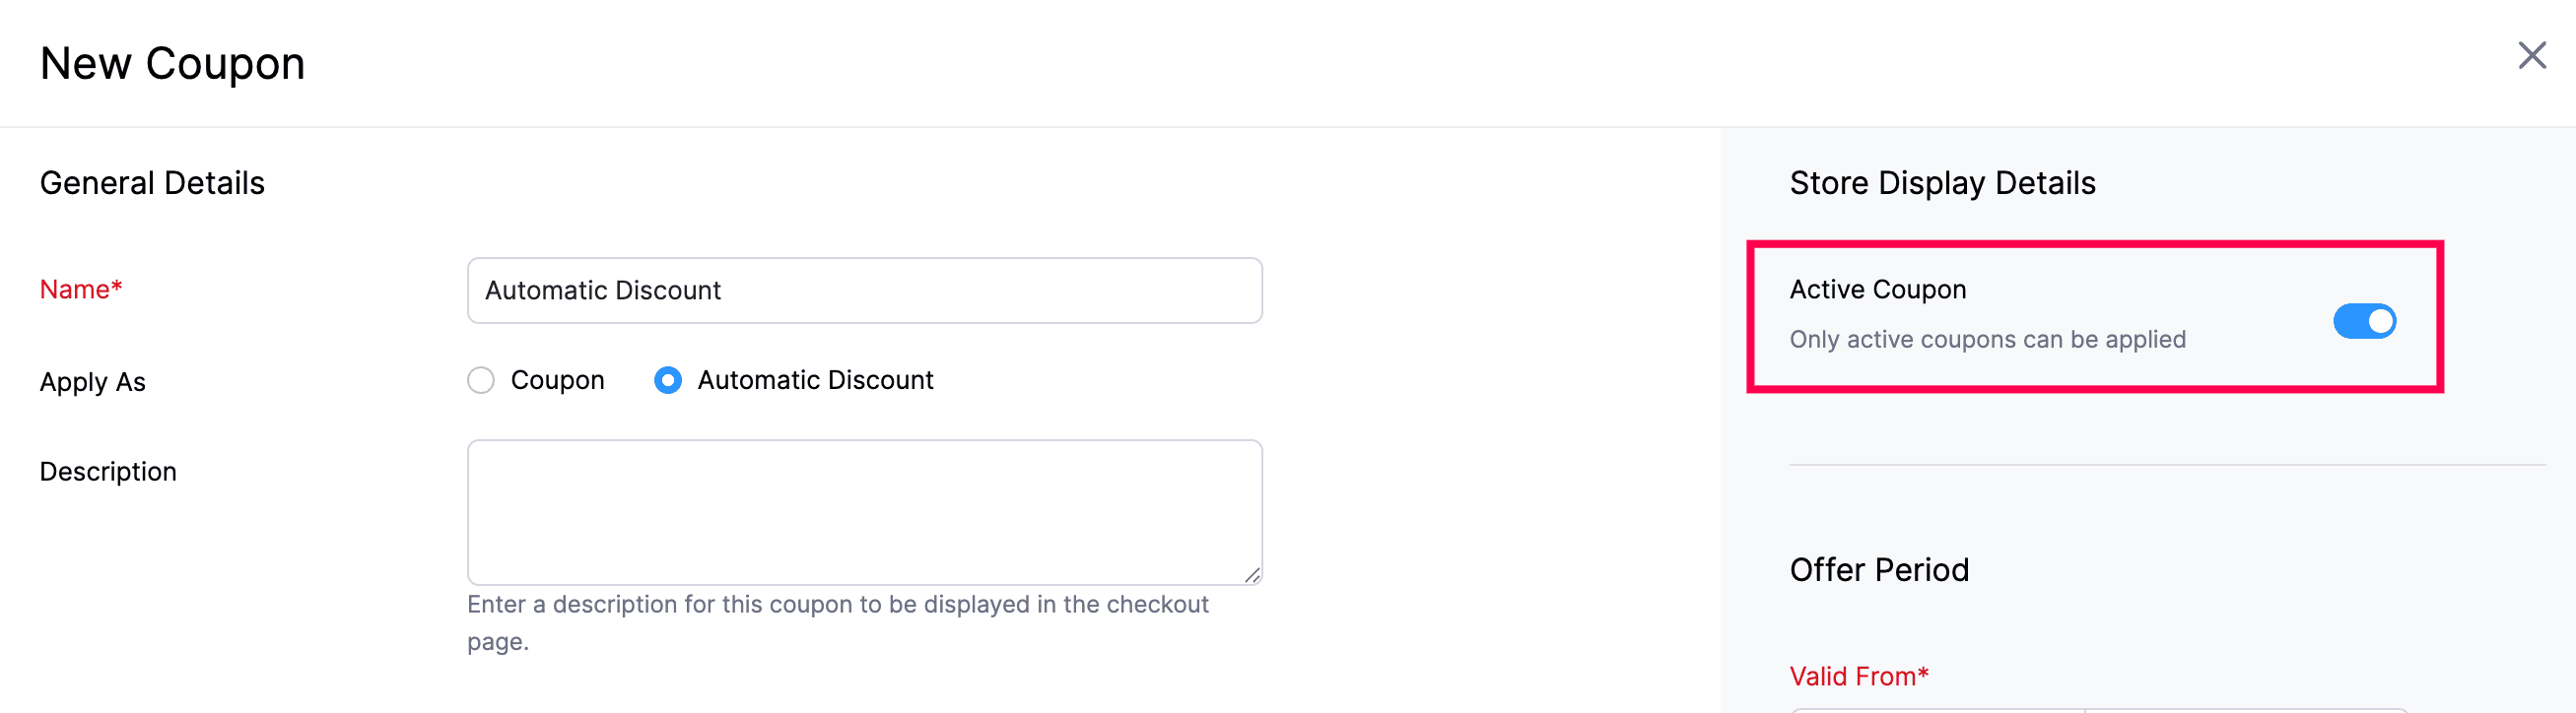2576x713 pixels.
Task: Click the "Automatic Discount" radio option label
Action: tap(815, 380)
